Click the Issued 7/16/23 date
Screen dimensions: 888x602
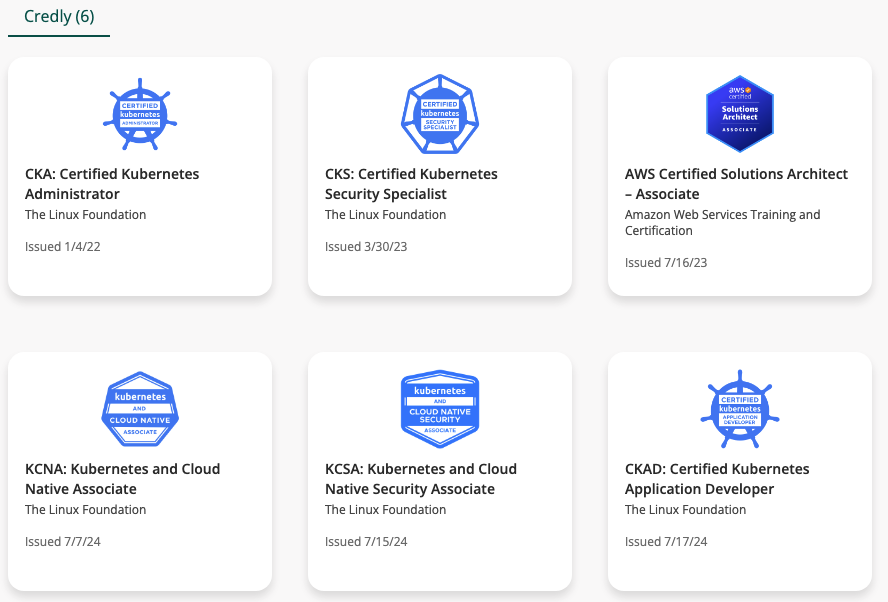coord(666,262)
